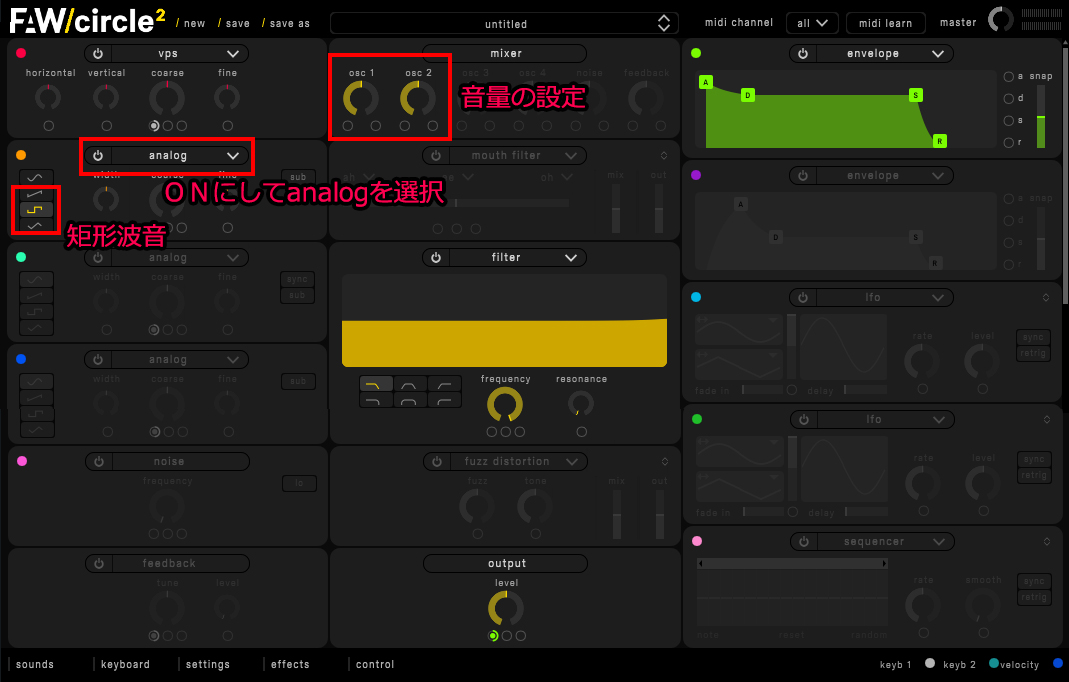Open the keyboard tab
Viewport: 1069px width, 682px height.
[x=125, y=664]
